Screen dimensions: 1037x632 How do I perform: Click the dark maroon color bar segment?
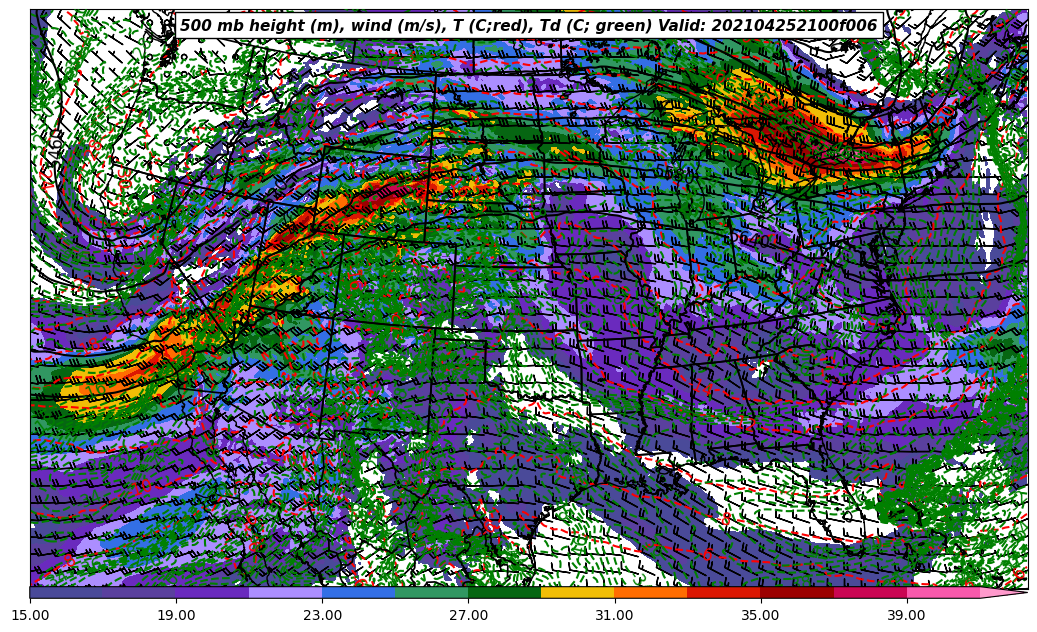click(x=796, y=592)
